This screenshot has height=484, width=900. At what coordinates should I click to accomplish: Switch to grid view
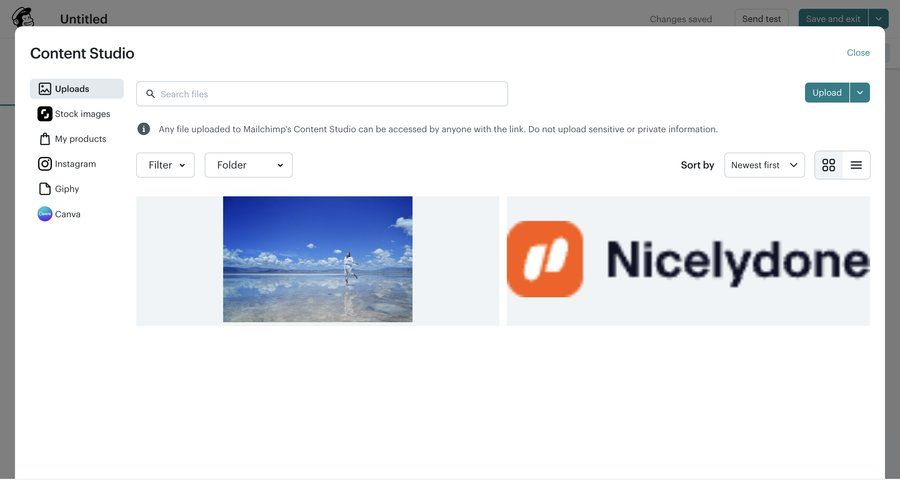coord(828,165)
